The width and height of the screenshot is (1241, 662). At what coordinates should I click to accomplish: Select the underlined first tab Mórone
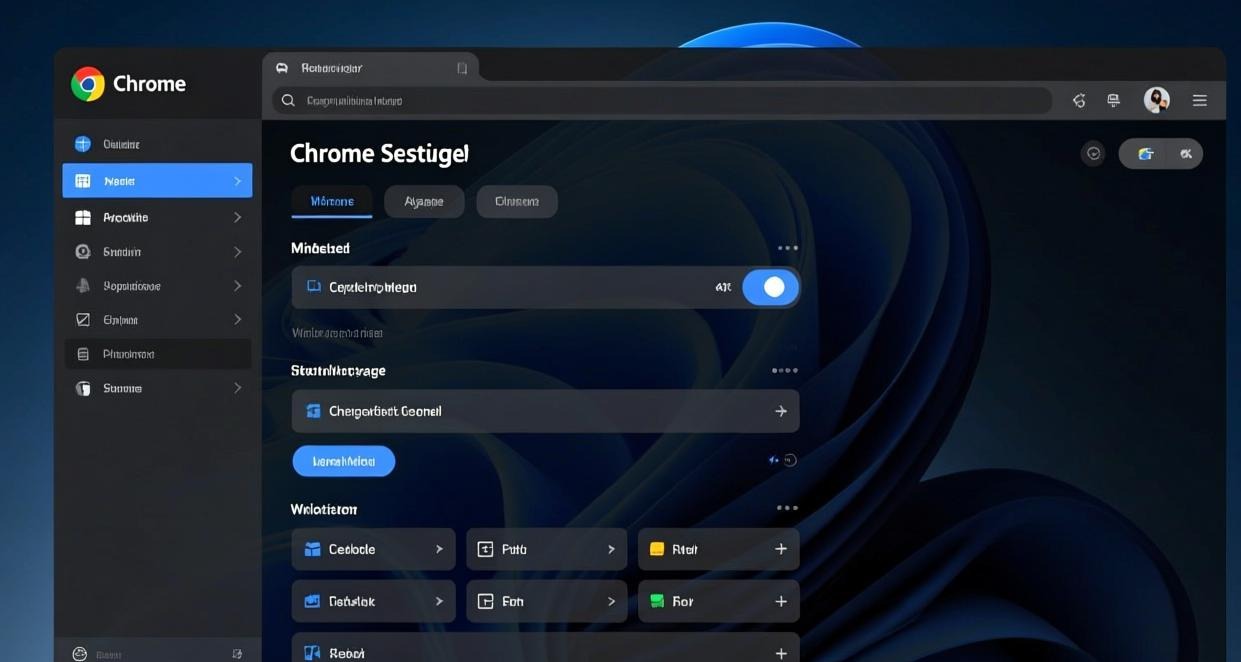point(332,201)
